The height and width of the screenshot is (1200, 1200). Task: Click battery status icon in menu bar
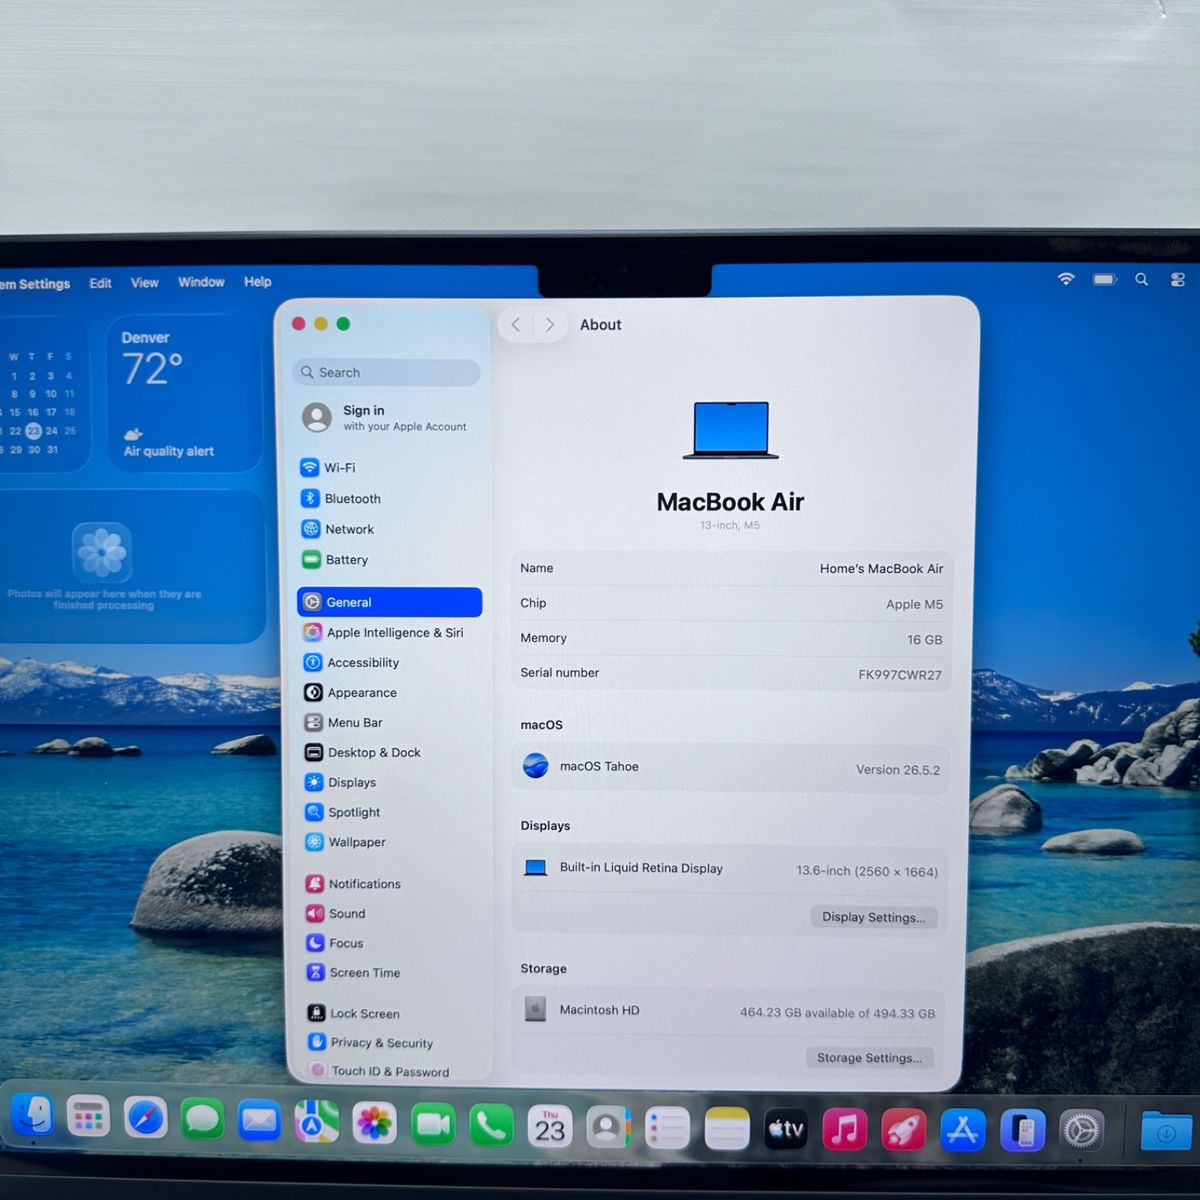[x=1104, y=279]
